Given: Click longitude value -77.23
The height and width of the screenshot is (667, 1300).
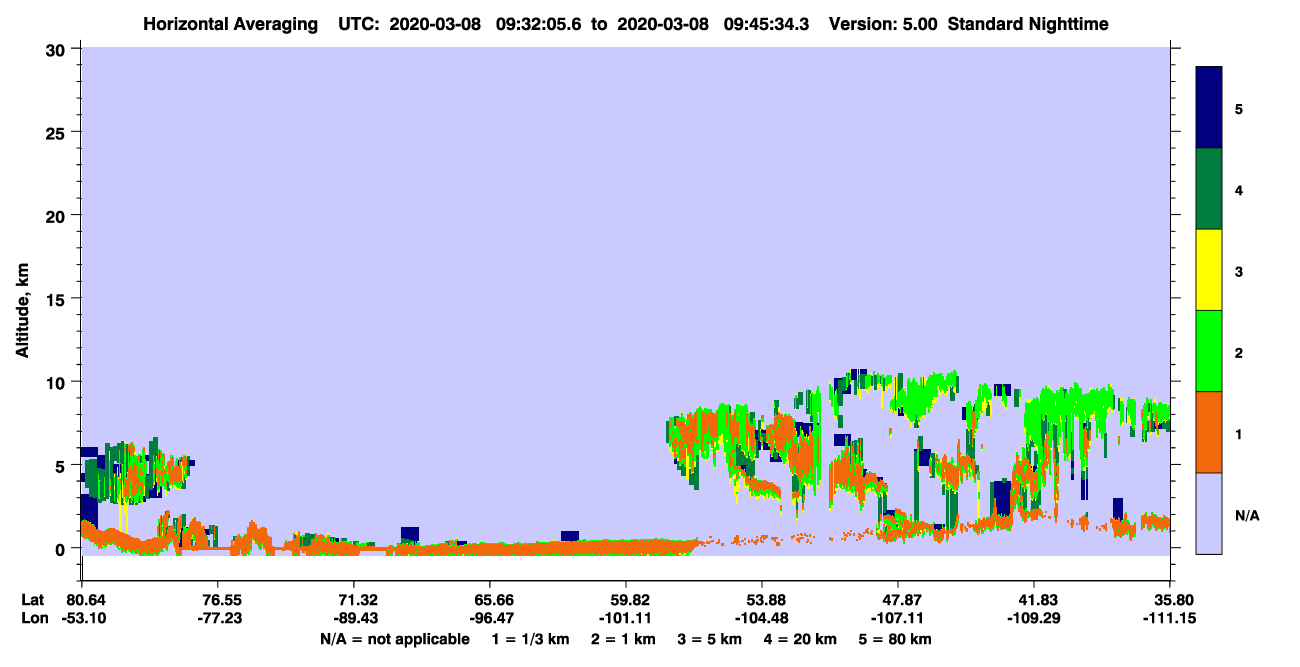Looking at the screenshot, I should 218,618.
